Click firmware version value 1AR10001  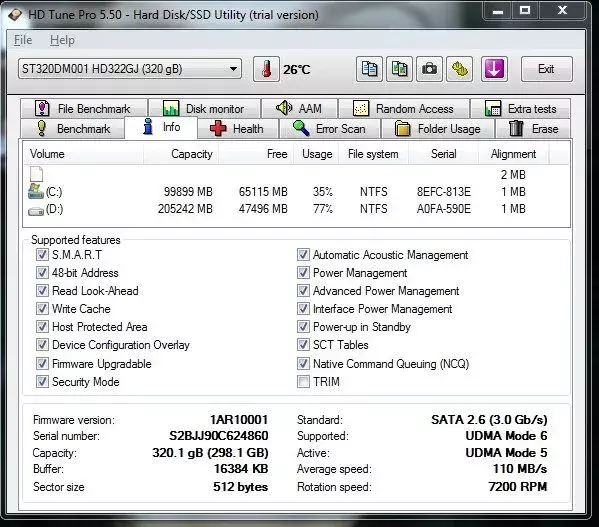(x=239, y=420)
